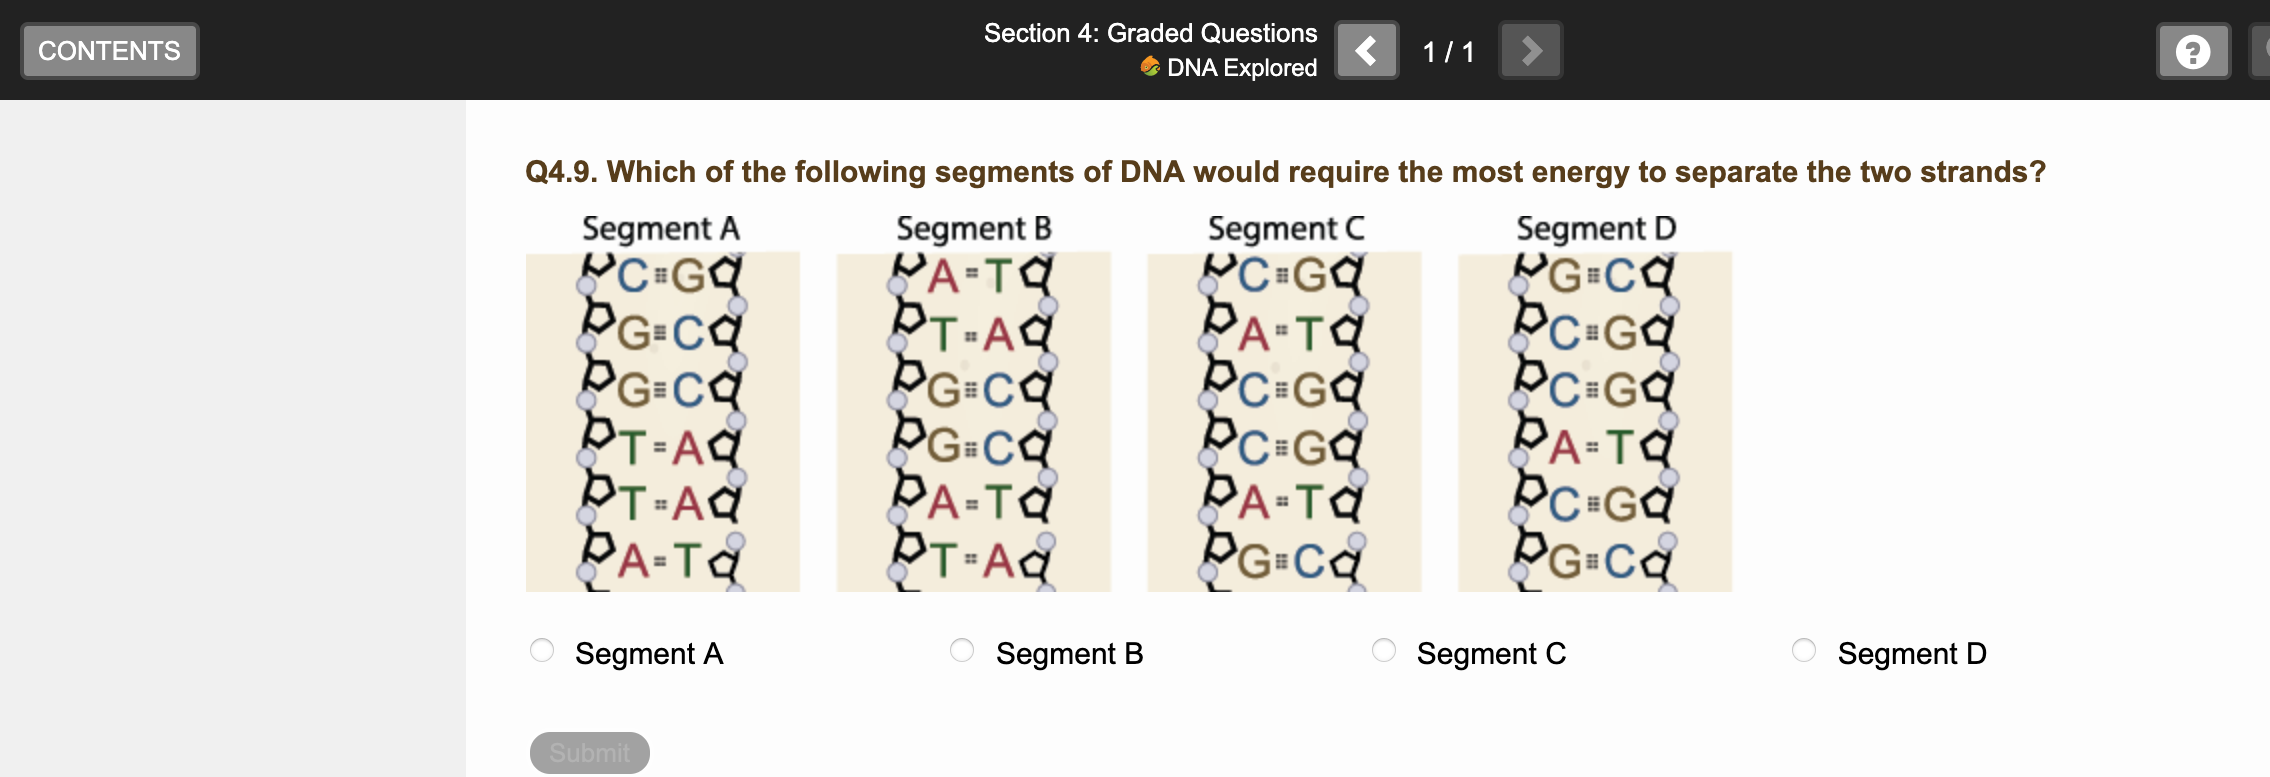Click the Section 4: Graded Questions header
The image size is (2270, 777).
[x=1150, y=32]
